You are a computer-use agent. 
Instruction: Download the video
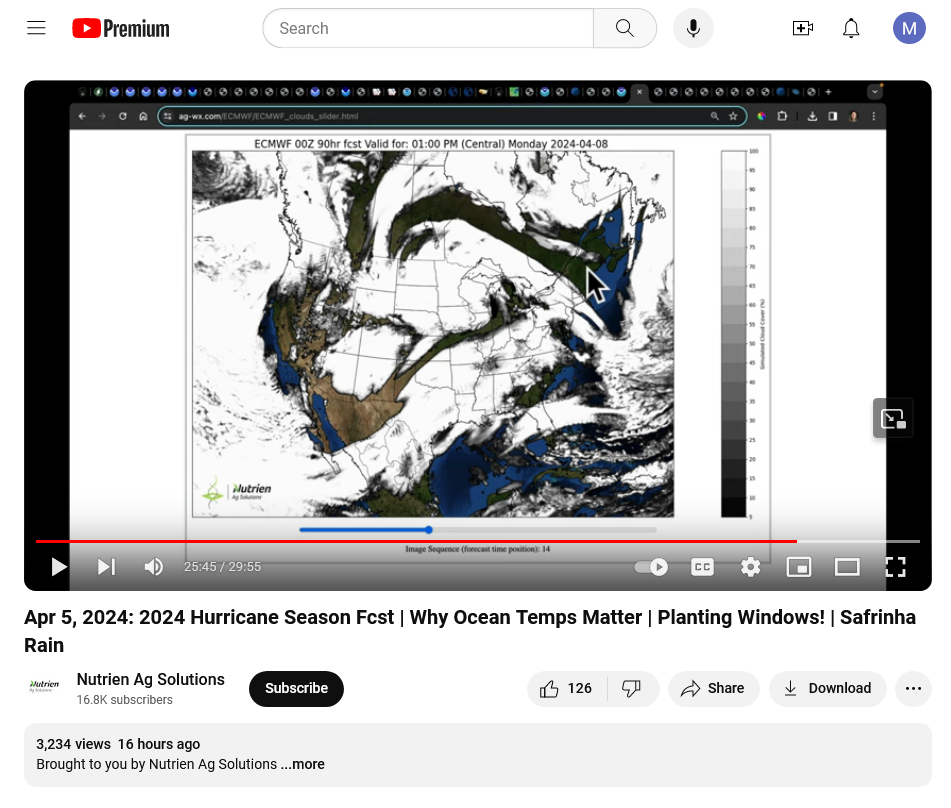[x=827, y=688]
